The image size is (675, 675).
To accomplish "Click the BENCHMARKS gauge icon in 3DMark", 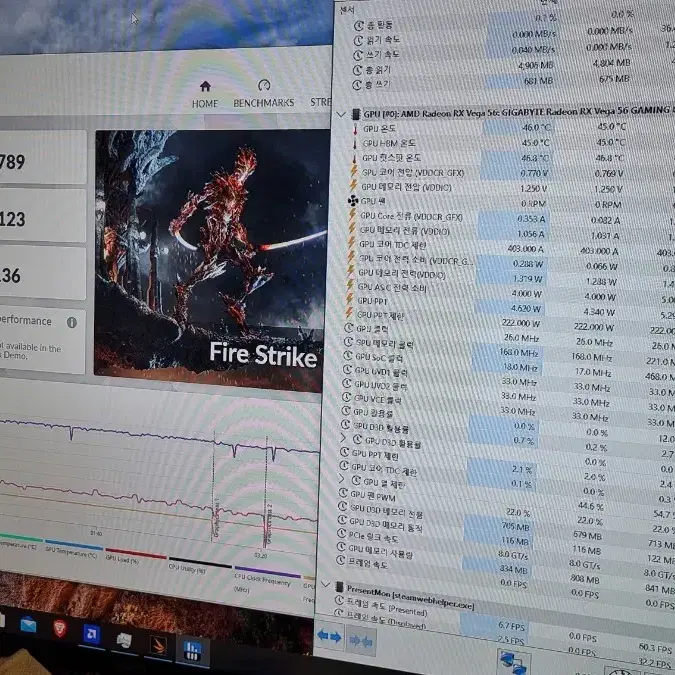I will [x=264, y=85].
